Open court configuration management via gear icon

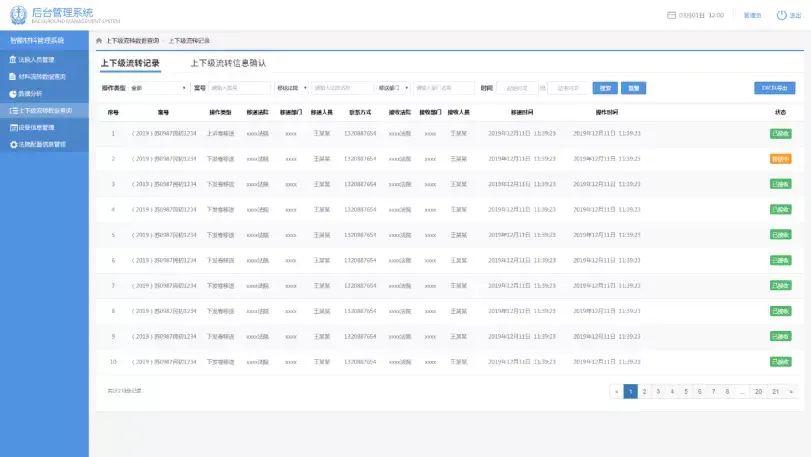coord(13,144)
